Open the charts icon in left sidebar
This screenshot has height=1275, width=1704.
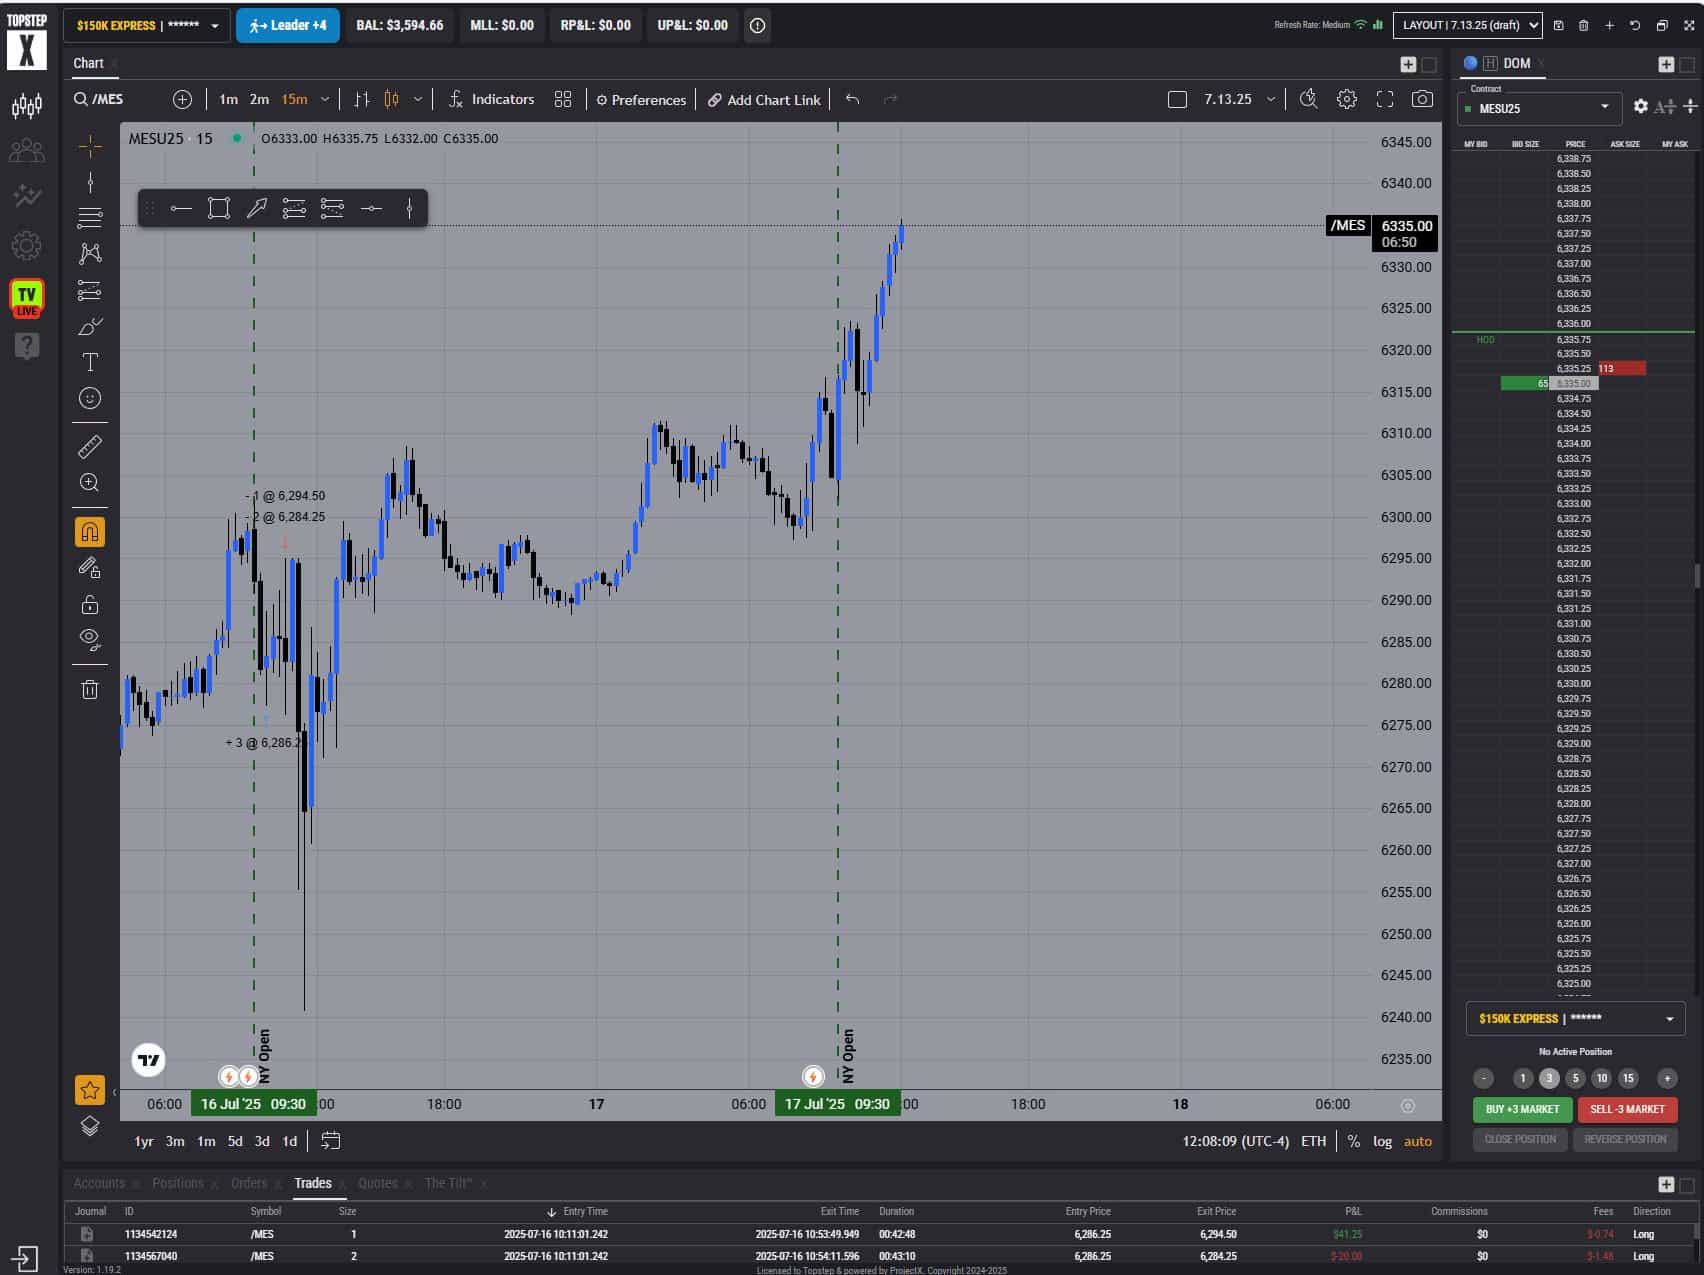tap(27, 105)
